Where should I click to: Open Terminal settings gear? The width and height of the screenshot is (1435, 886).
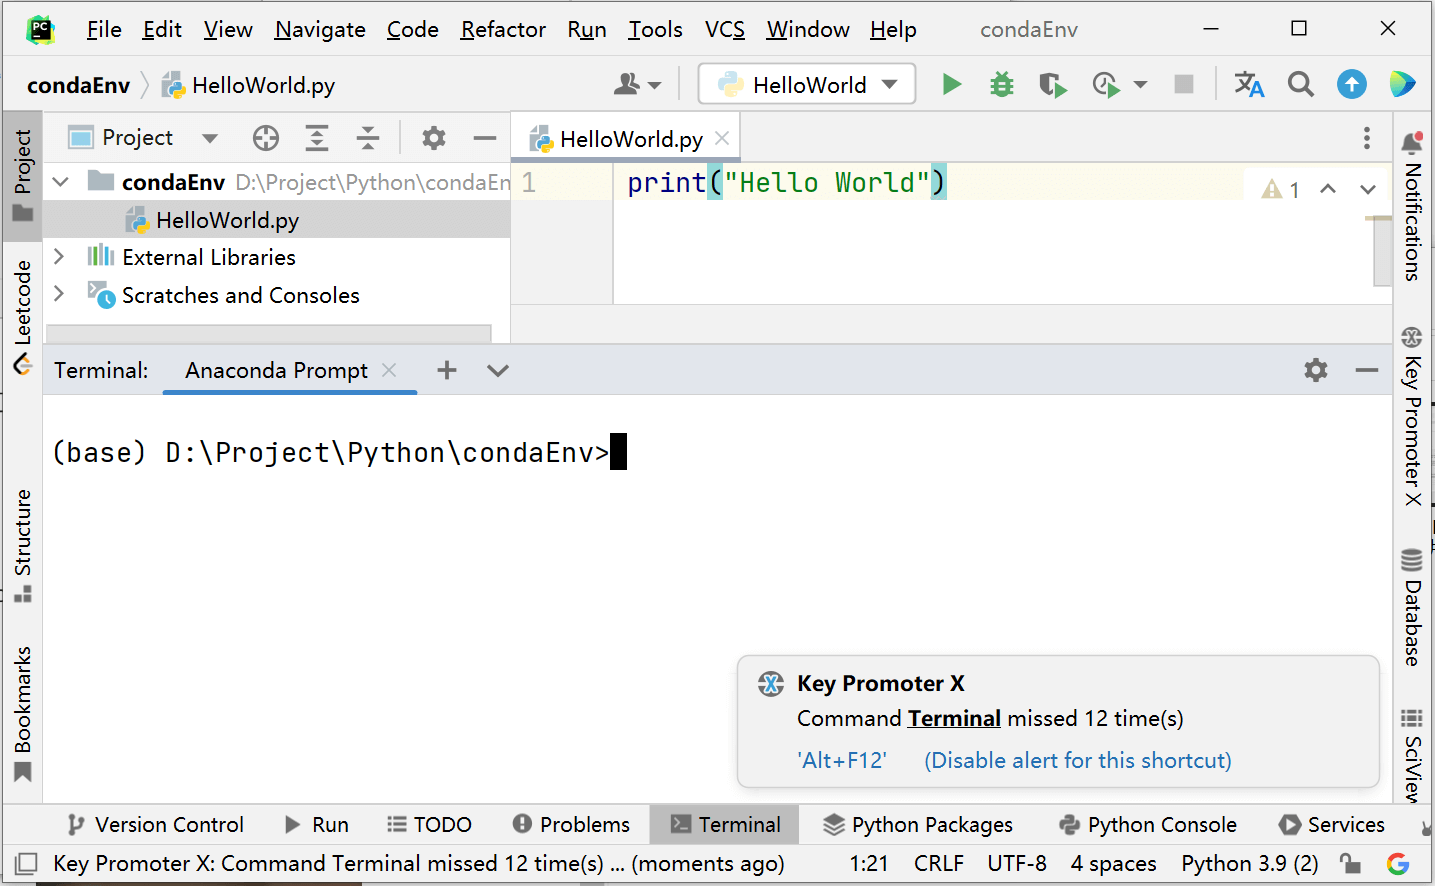point(1315,370)
